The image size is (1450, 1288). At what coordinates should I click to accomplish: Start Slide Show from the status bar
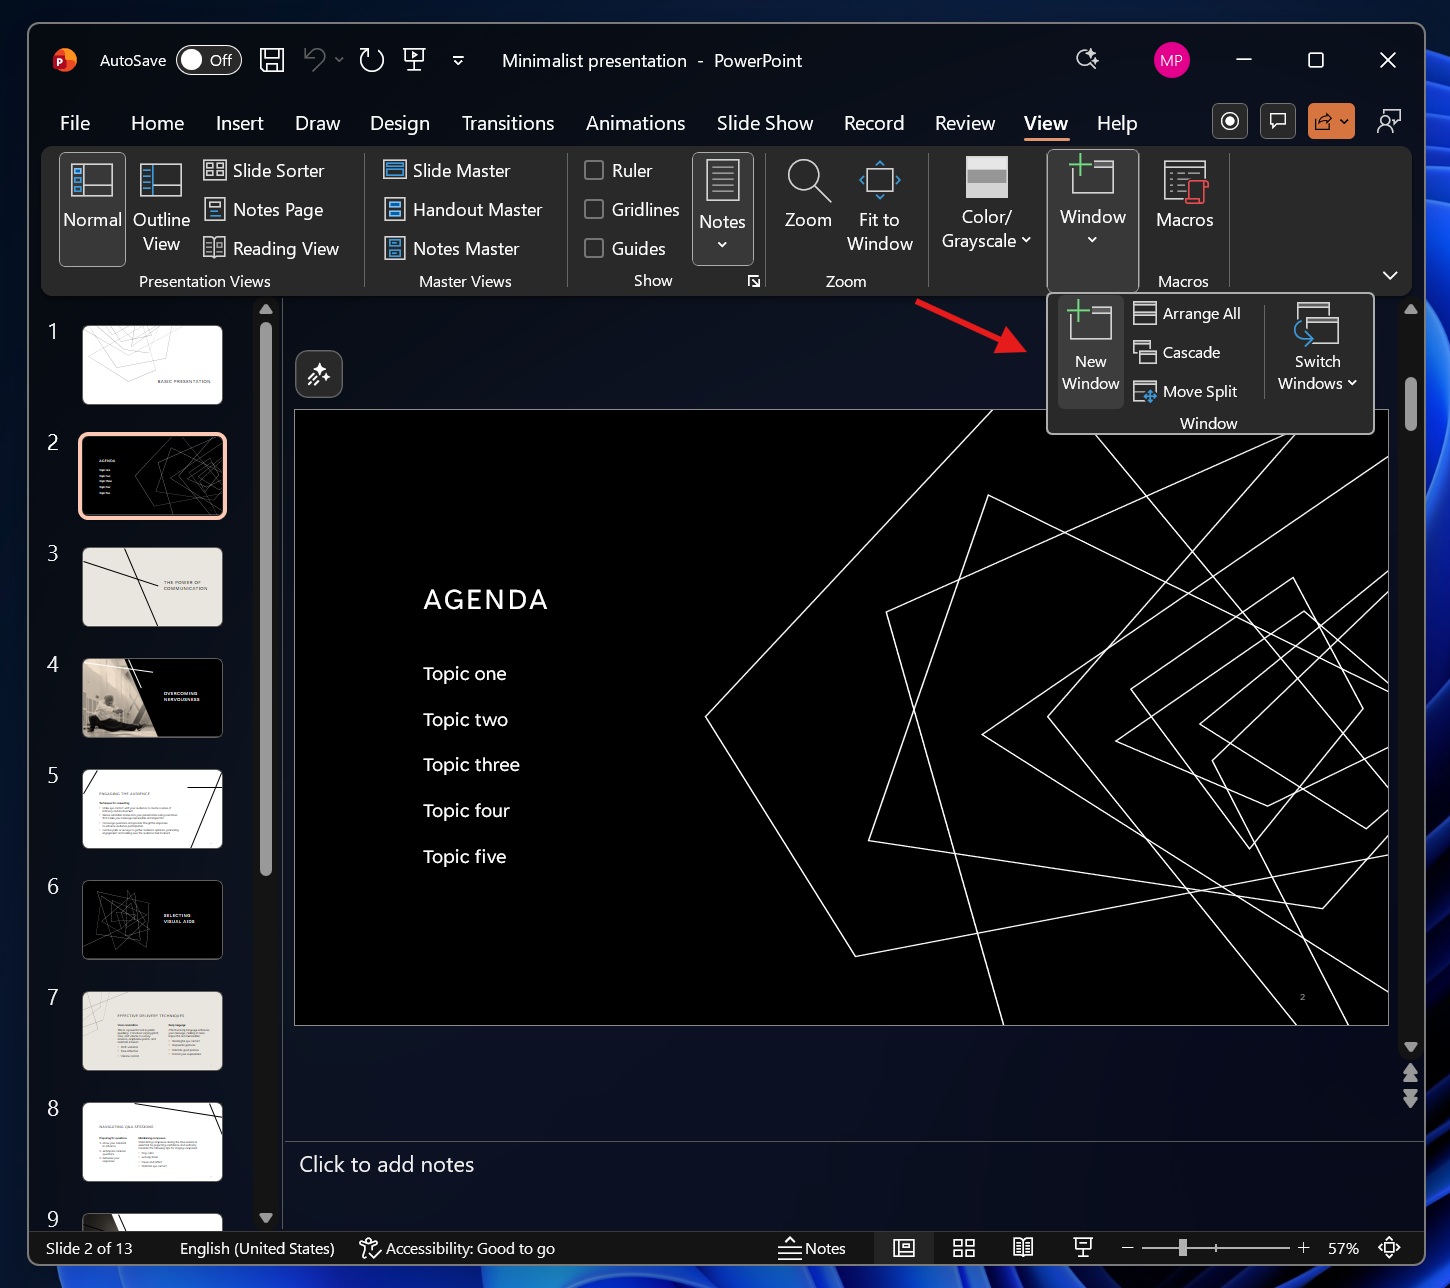[1083, 1247]
